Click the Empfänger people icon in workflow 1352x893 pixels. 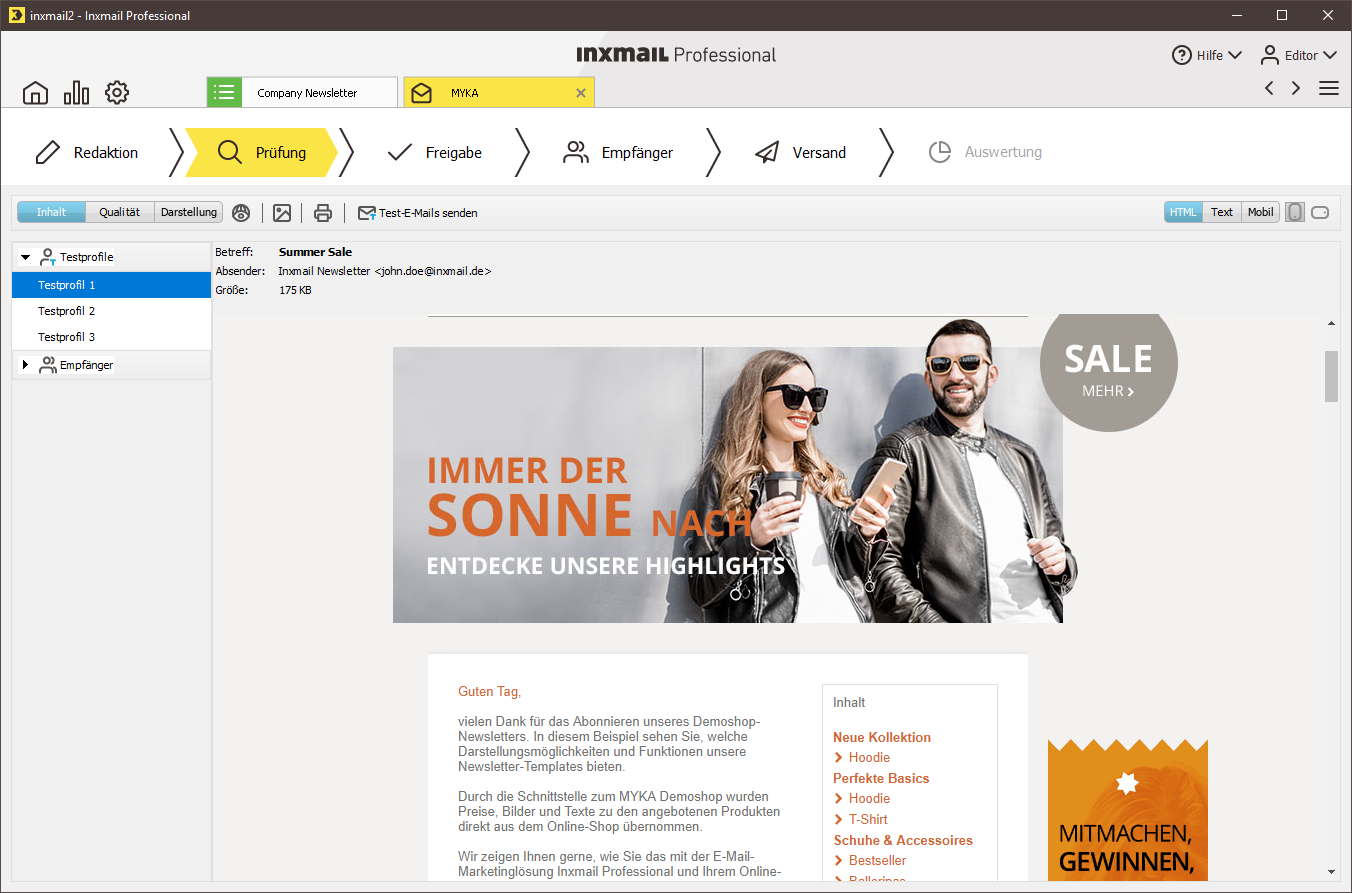[576, 152]
